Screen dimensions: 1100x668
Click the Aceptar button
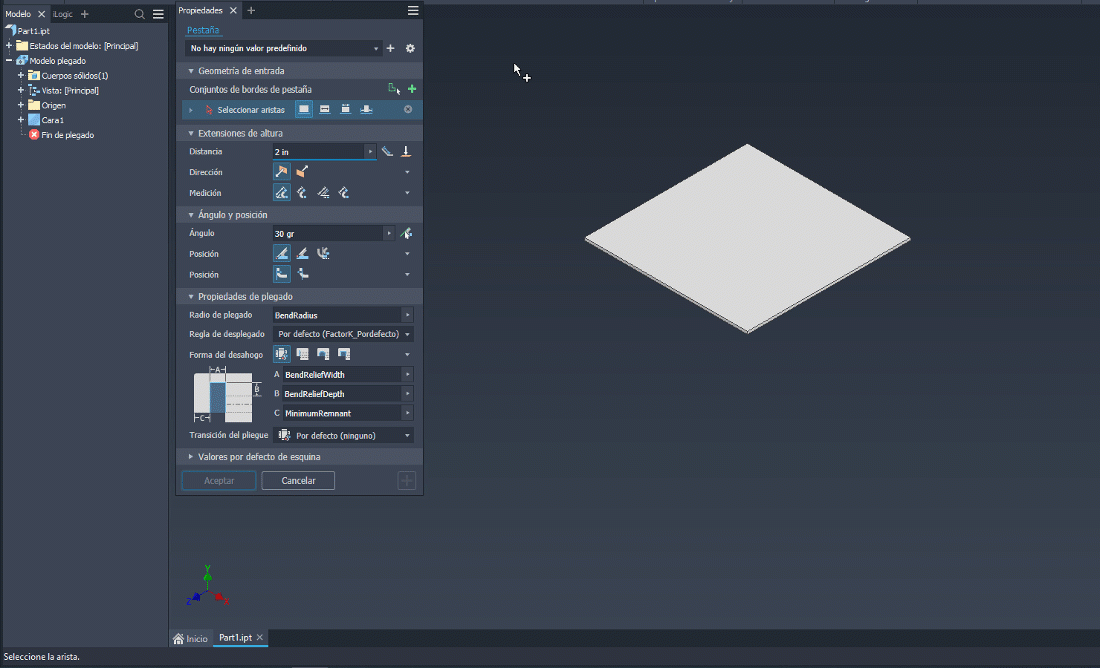click(219, 481)
